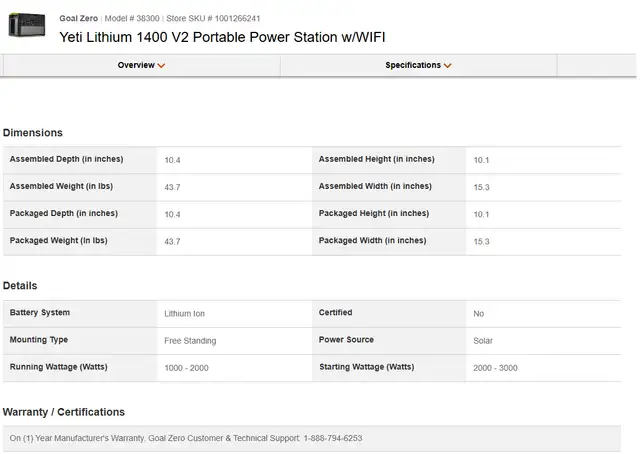This screenshot has width=640, height=454.
Task: Select the Model # 38300 text
Action: 132,18
